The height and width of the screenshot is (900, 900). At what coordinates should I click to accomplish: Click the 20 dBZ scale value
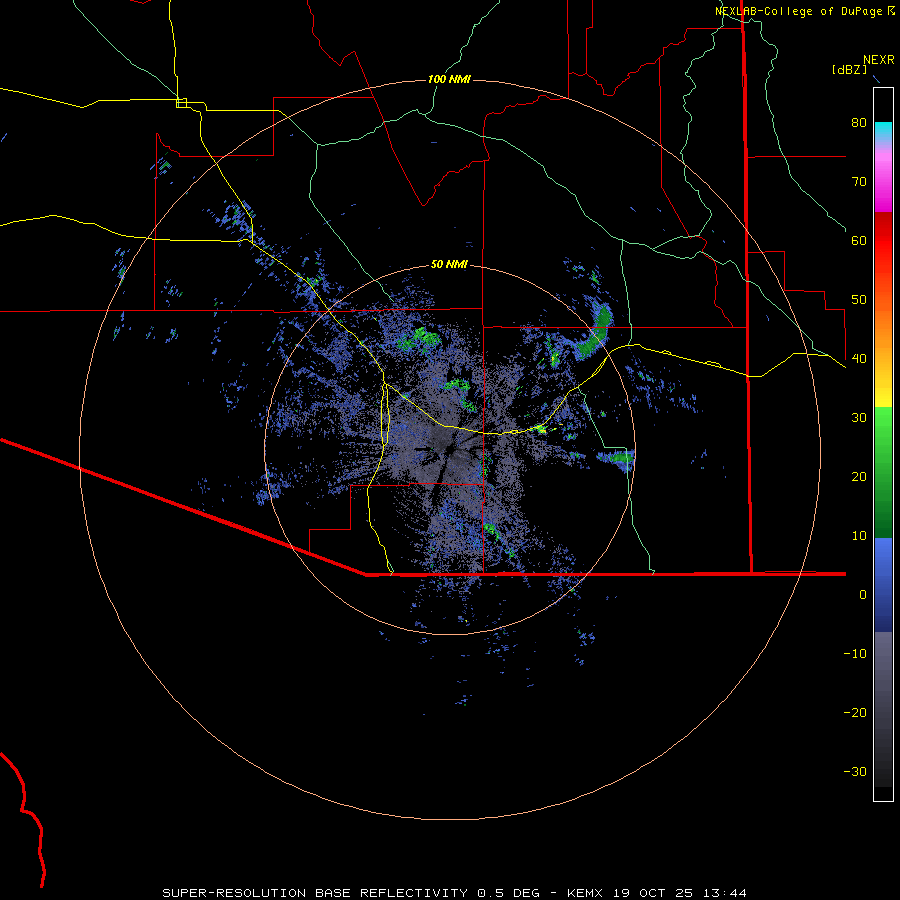(859, 477)
